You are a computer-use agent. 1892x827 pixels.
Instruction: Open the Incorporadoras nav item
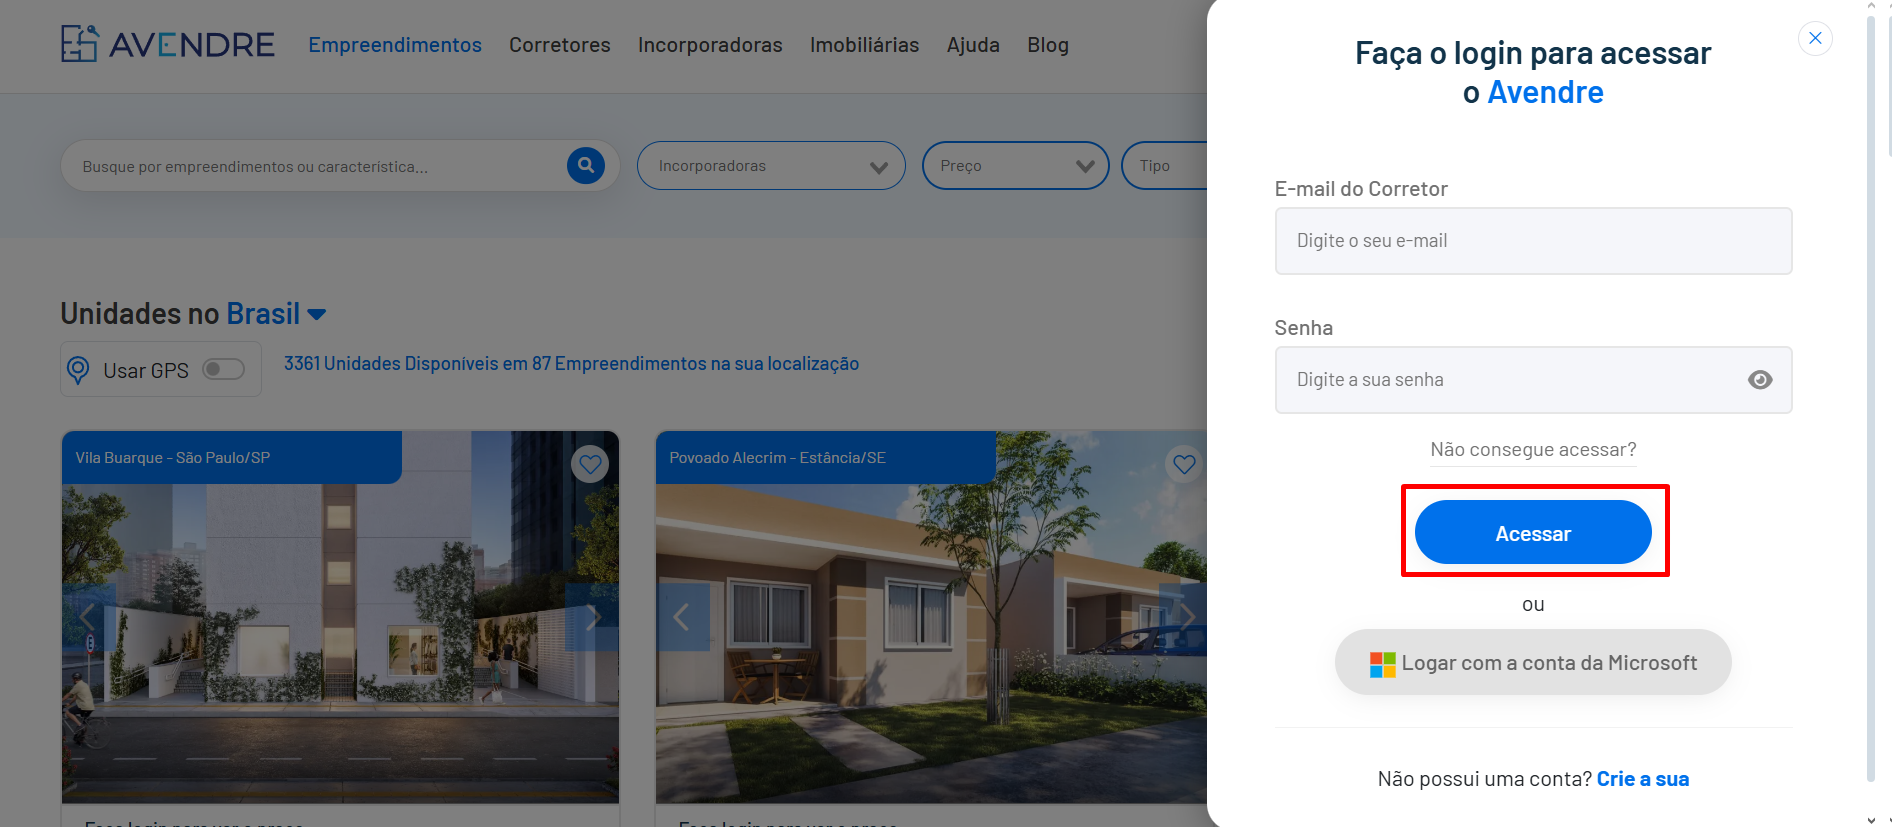tap(710, 45)
